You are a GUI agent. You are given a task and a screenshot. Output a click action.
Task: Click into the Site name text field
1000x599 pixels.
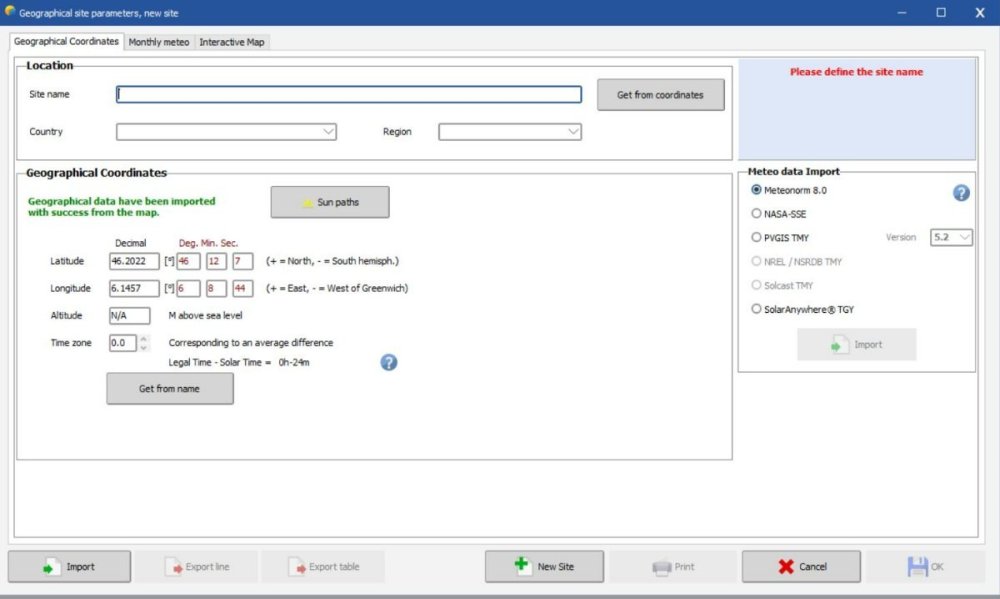tap(348, 95)
